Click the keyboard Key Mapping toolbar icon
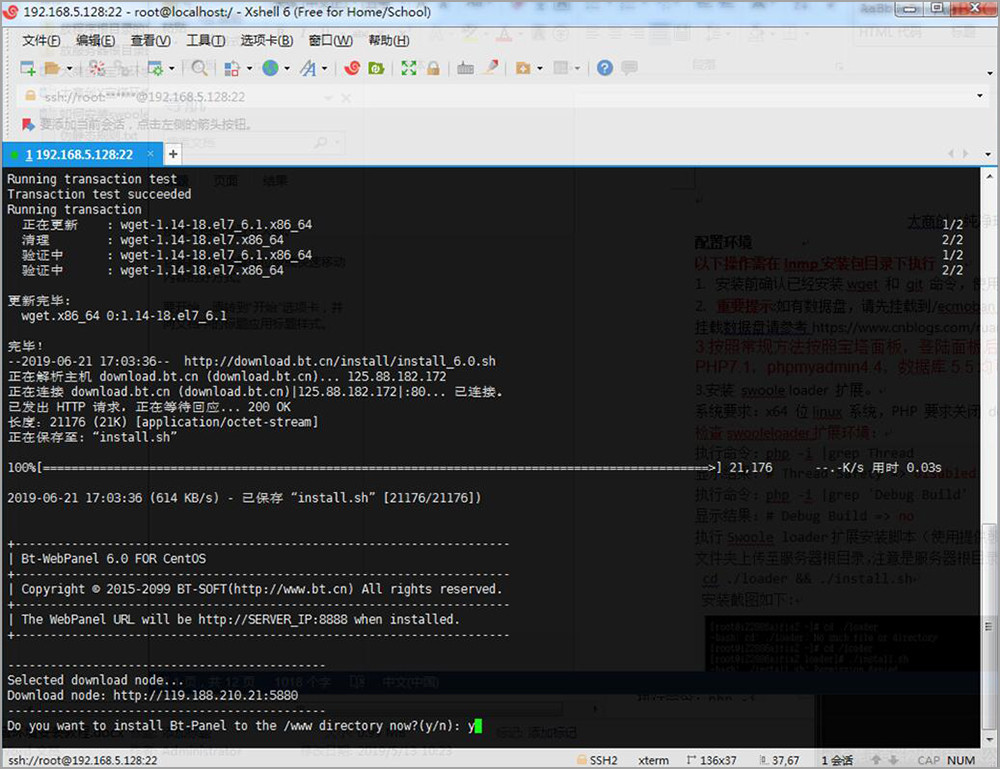Screen dimensions: 1000x769 coord(466,68)
